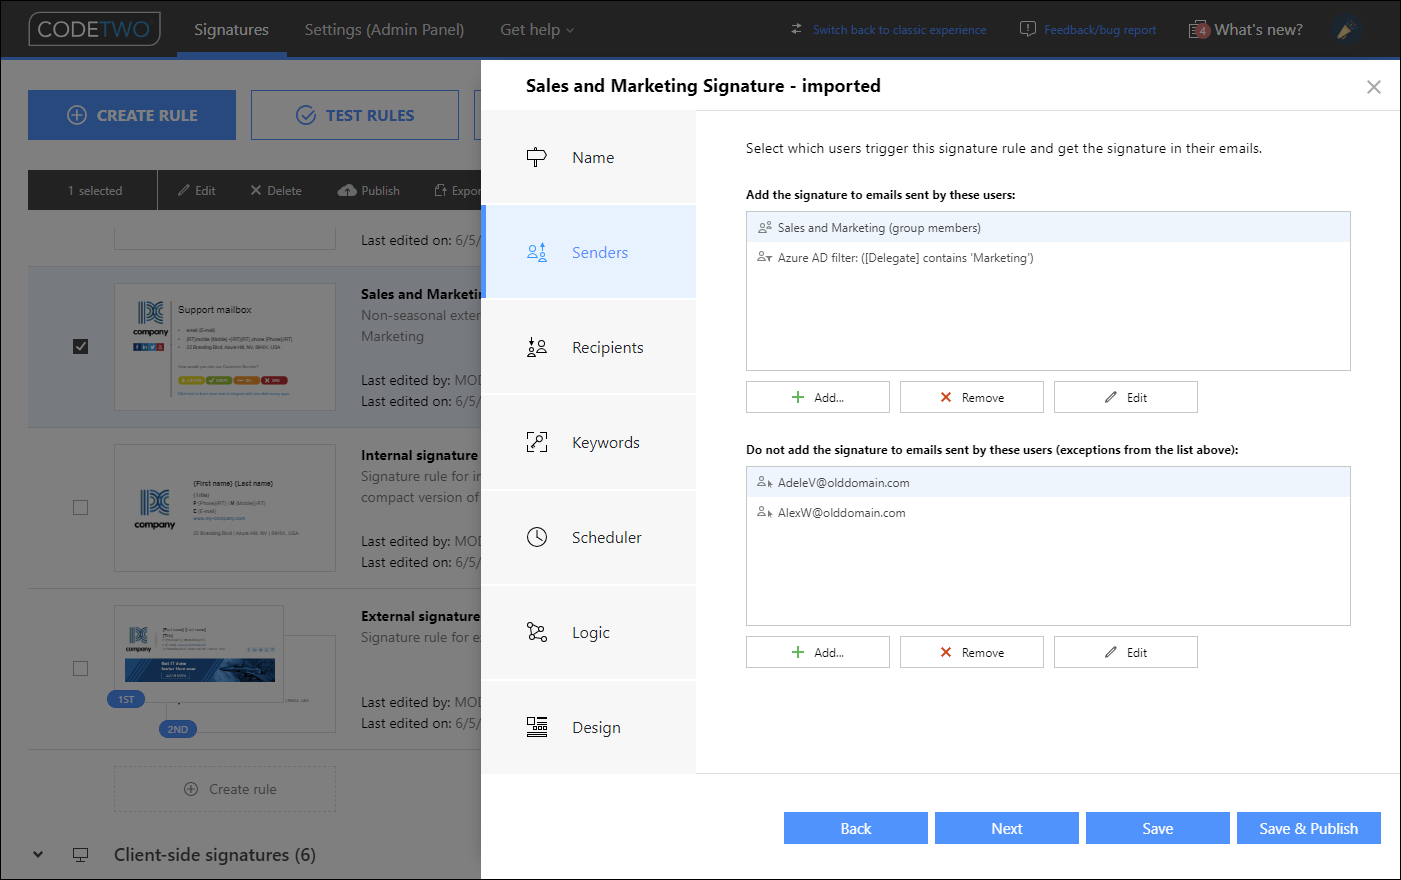The image size is (1401, 880).
Task: Click the monitor icon by Client-side signatures
Action: point(81,855)
